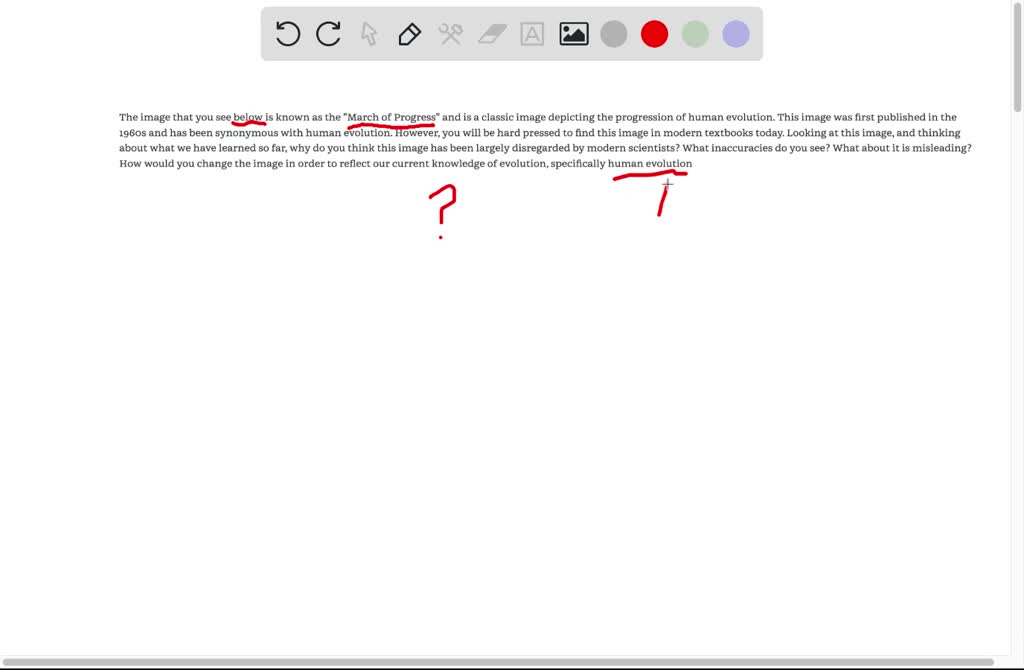This screenshot has width=1024, height=670.
Task: Select the red color swatch
Action: 654,33
